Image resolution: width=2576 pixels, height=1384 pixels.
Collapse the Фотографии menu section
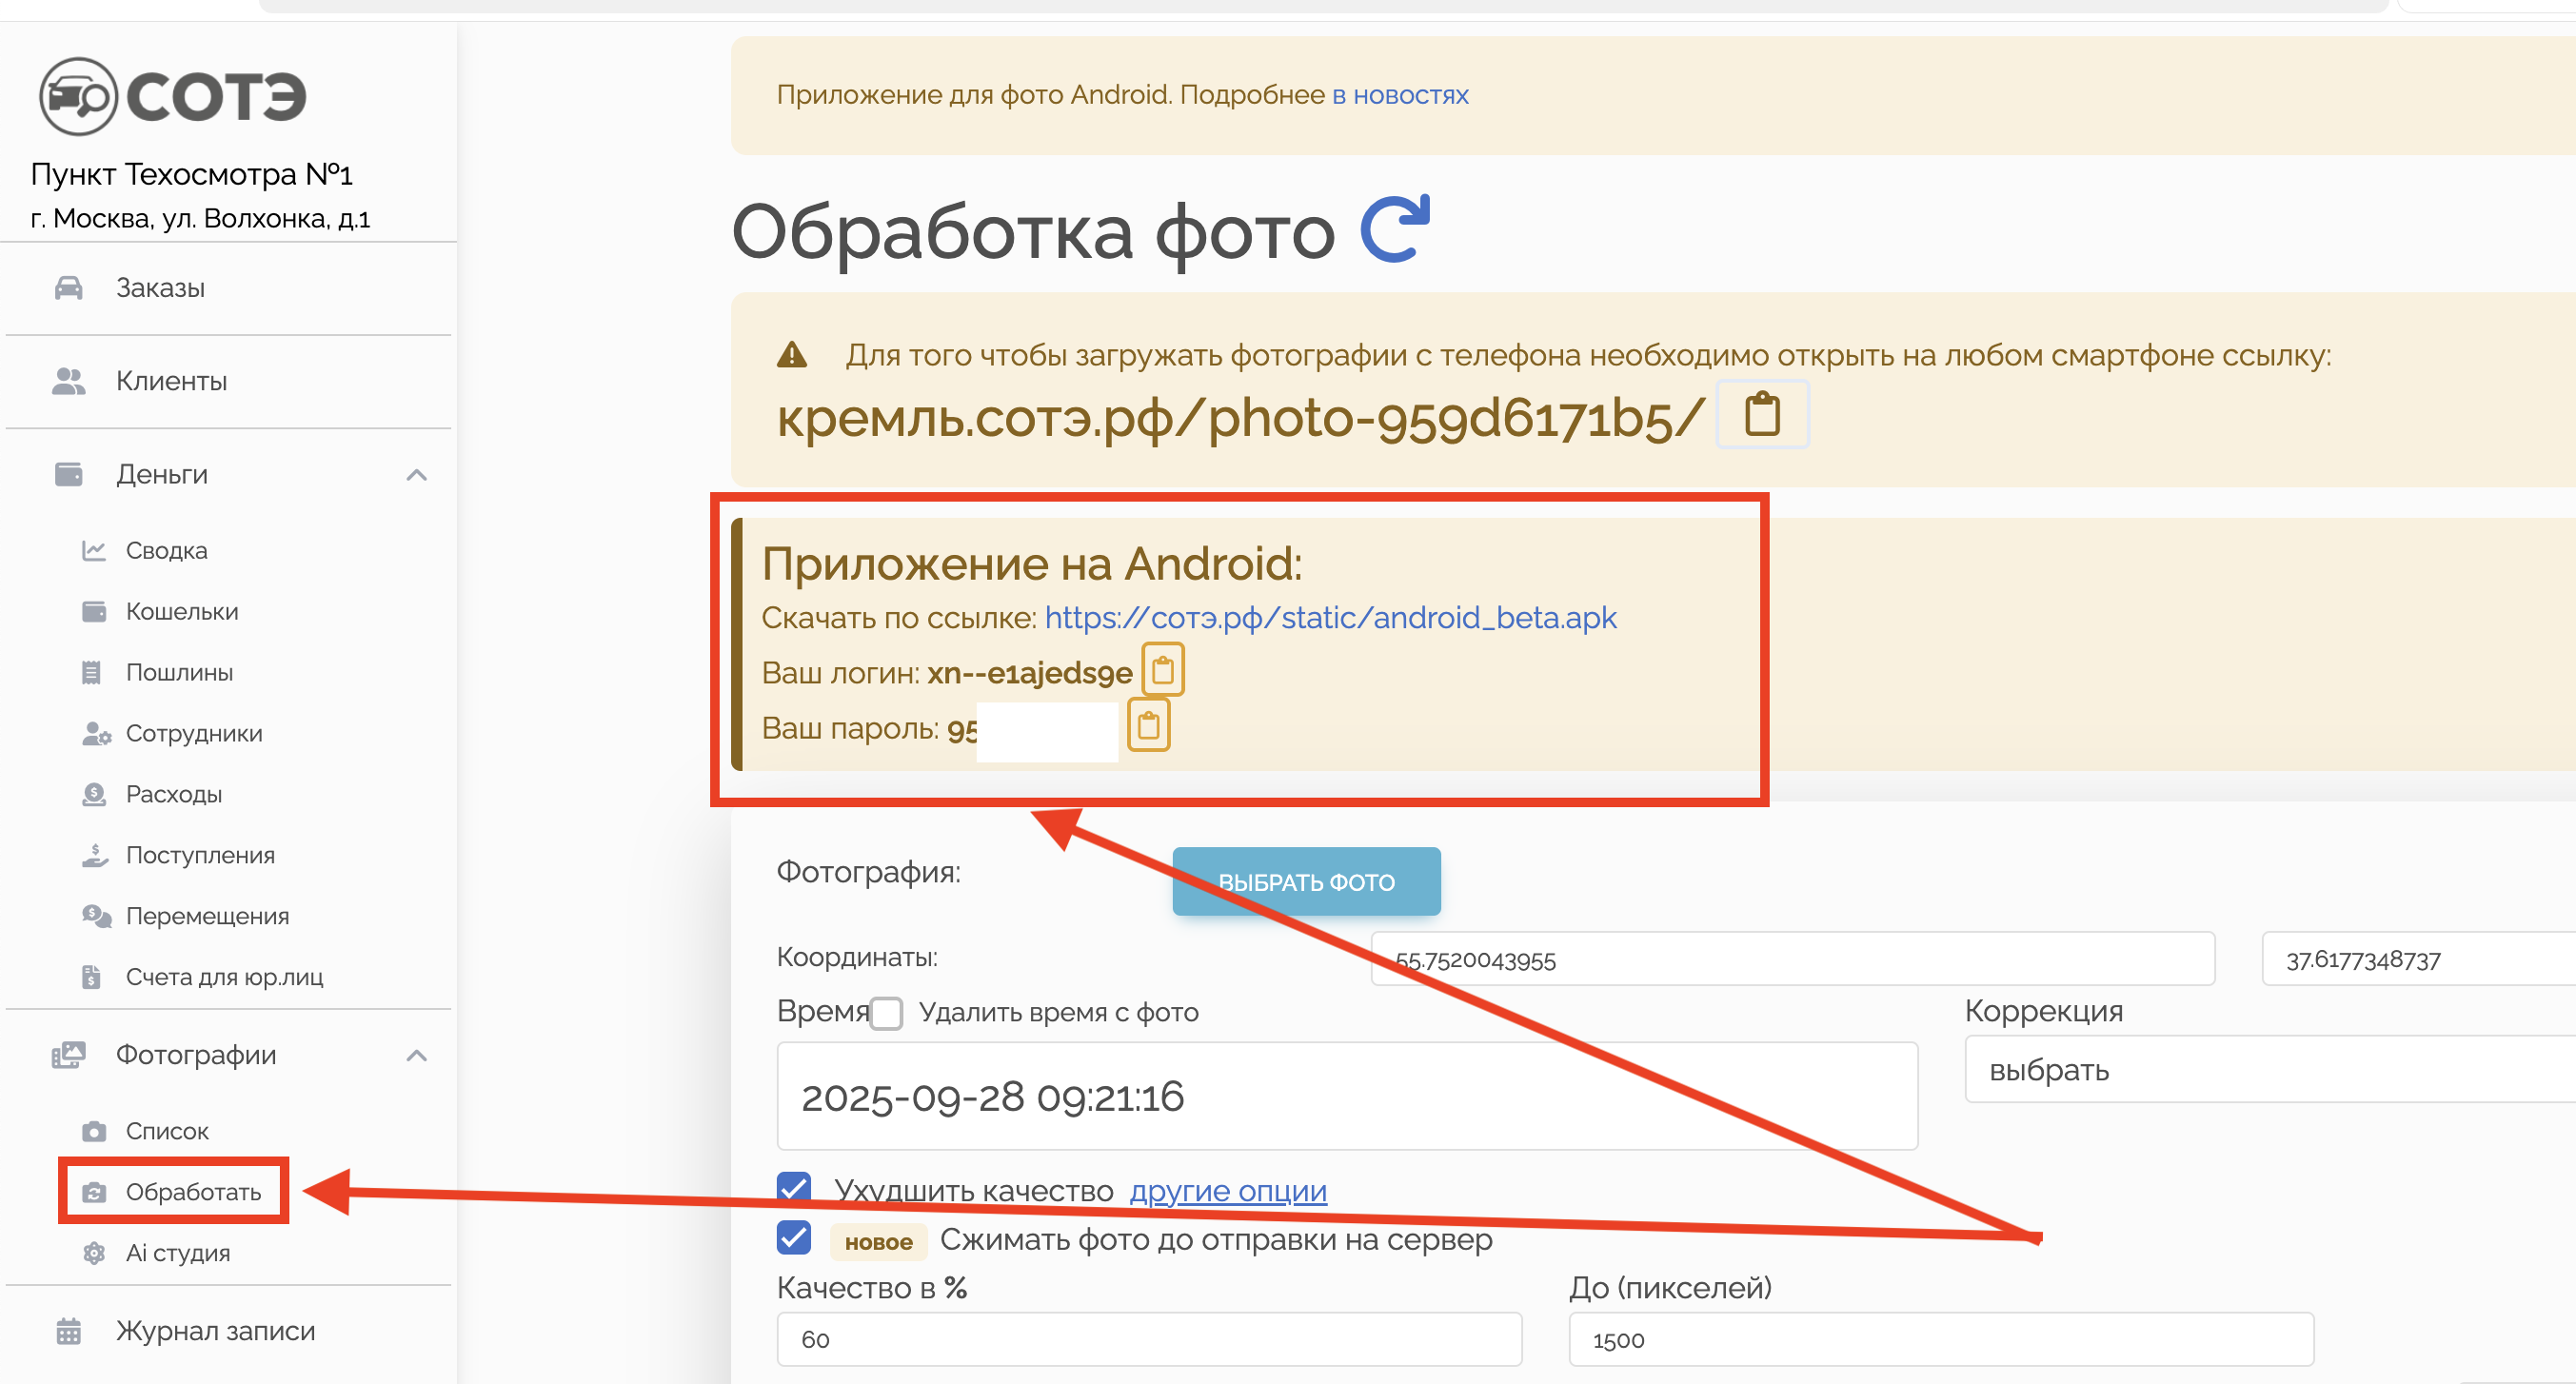click(x=416, y=1055)
